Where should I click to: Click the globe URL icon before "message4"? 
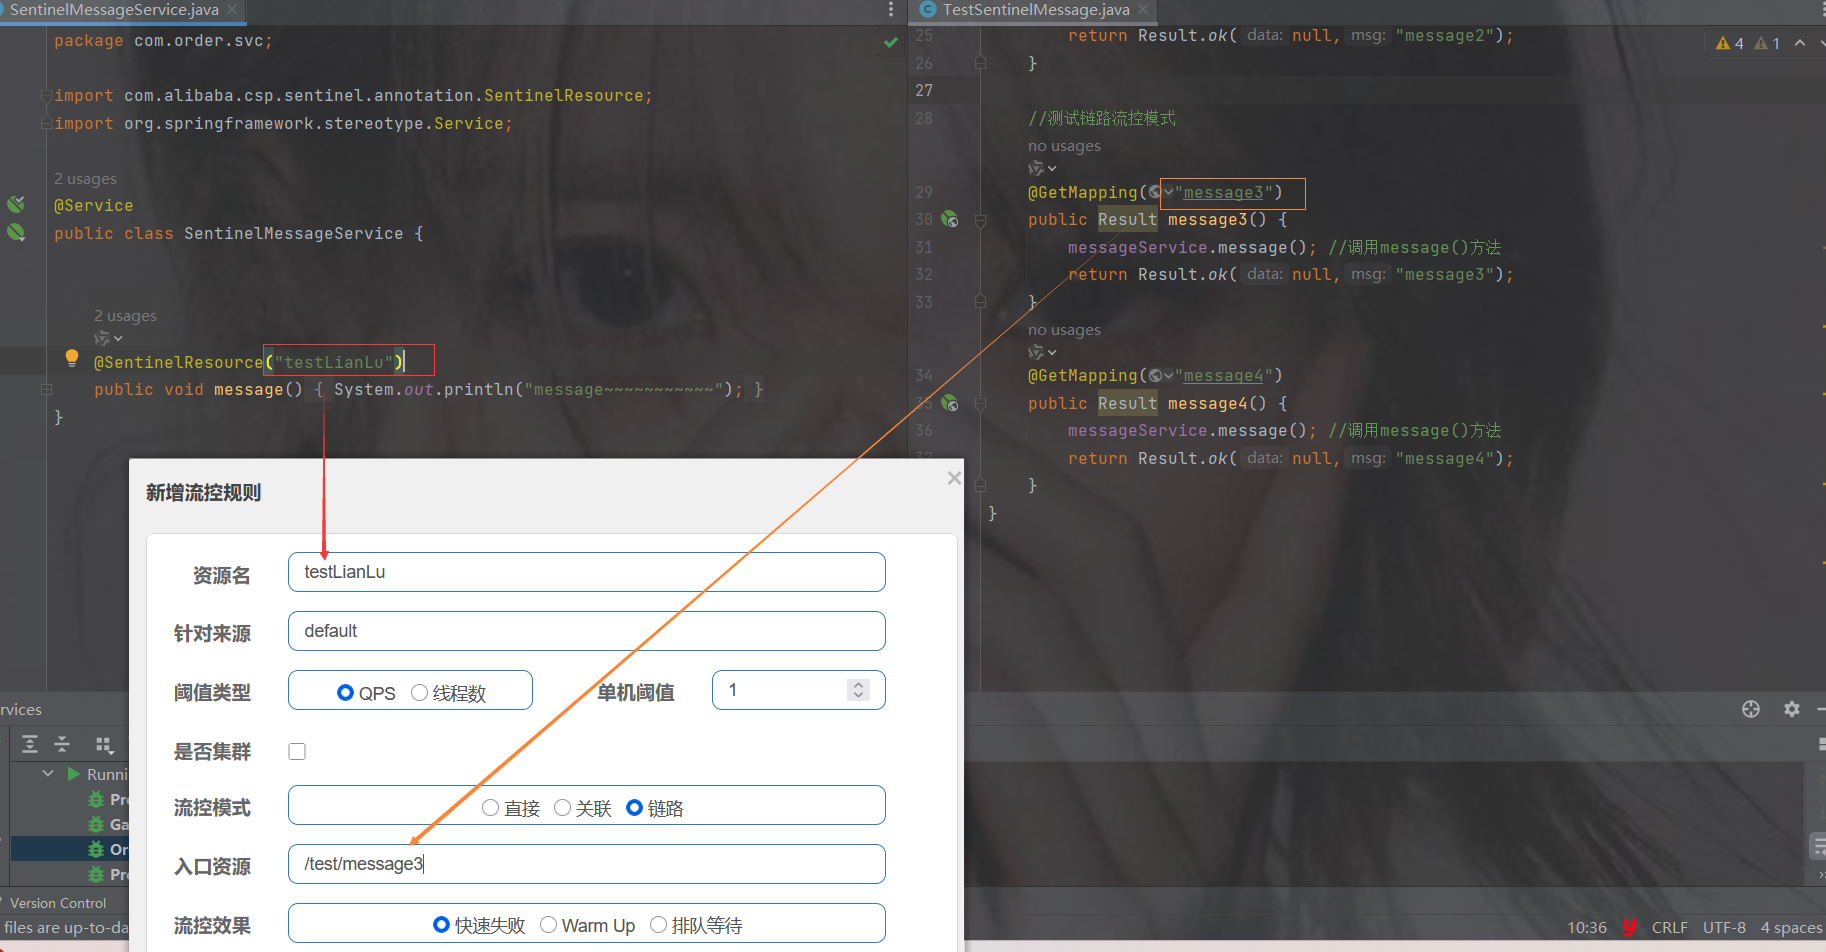tap(1155, 376)
